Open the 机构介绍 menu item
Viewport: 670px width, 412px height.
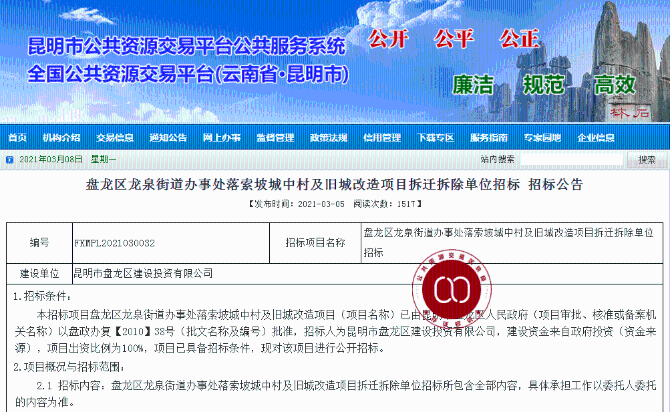point(62,138)
